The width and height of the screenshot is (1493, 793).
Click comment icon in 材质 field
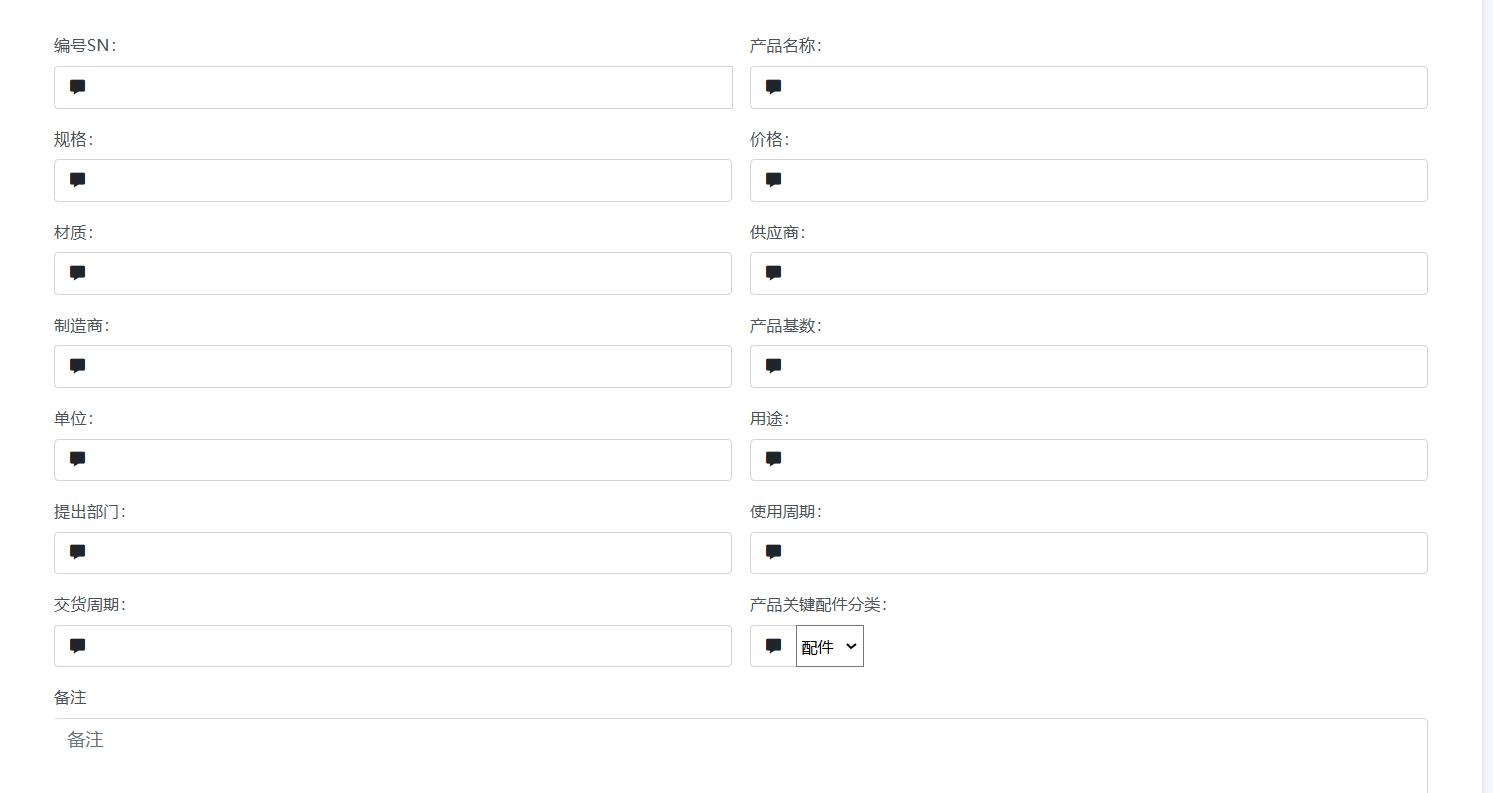click(x=78, y=273)
